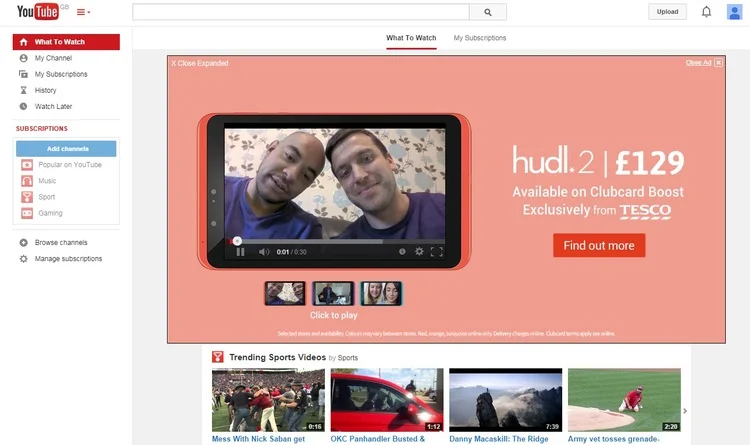The height and width of the screenshot is (445, 750).
Task: Click the Manage subscriptions gear icon
Action: click(23, 259)
